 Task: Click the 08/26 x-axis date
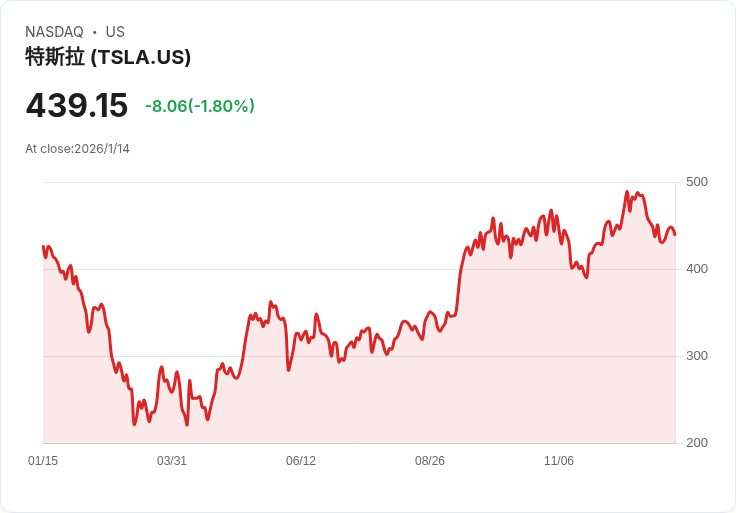430,461
